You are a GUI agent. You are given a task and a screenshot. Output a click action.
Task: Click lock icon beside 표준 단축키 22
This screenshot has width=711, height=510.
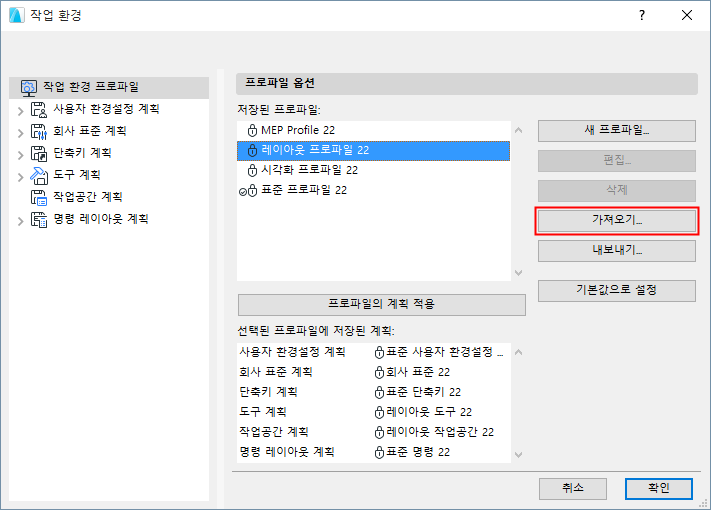[379, 393]
